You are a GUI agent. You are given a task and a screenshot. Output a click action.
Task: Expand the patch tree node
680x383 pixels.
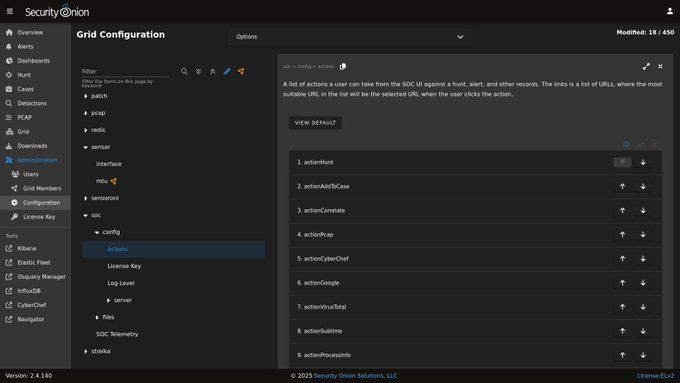point(85,96)
